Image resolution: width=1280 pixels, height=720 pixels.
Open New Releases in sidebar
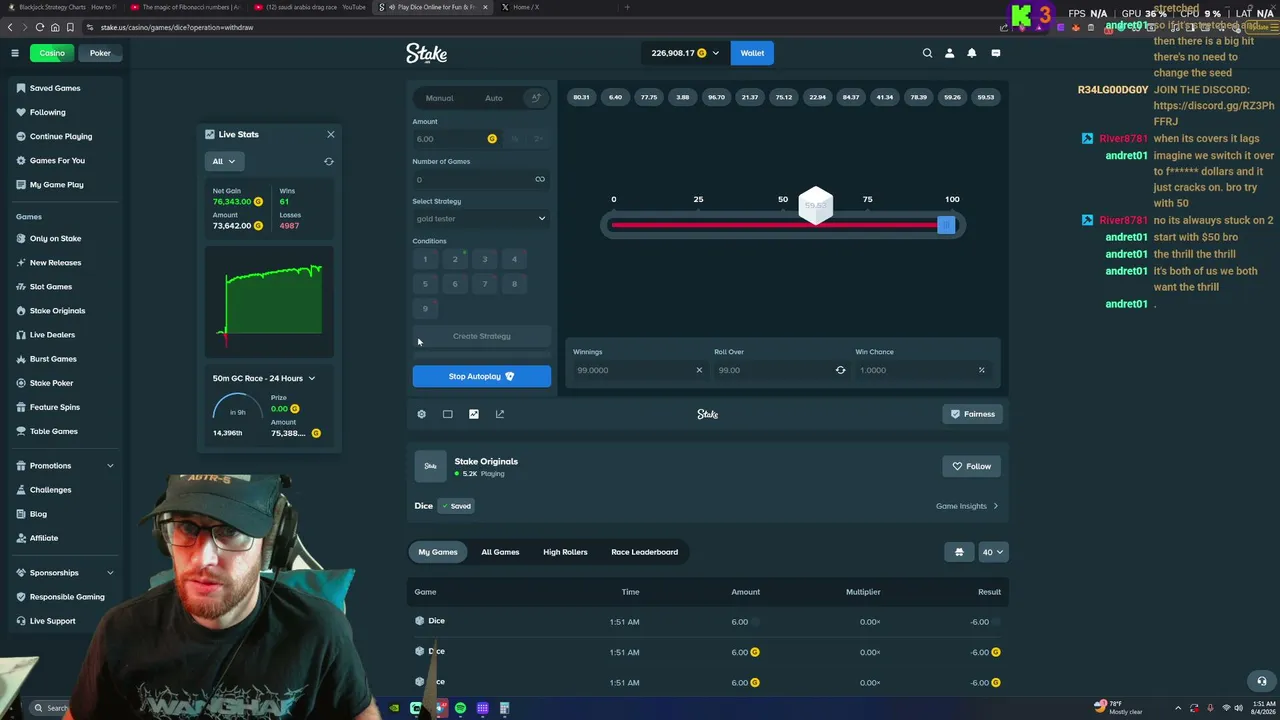click(55, 263)
